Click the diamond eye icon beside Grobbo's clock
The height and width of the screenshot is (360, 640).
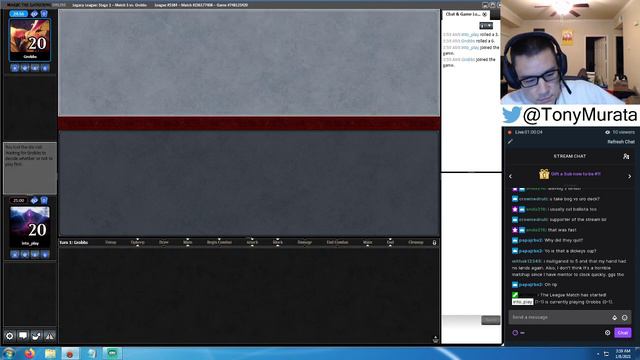(x=34, y=13)
